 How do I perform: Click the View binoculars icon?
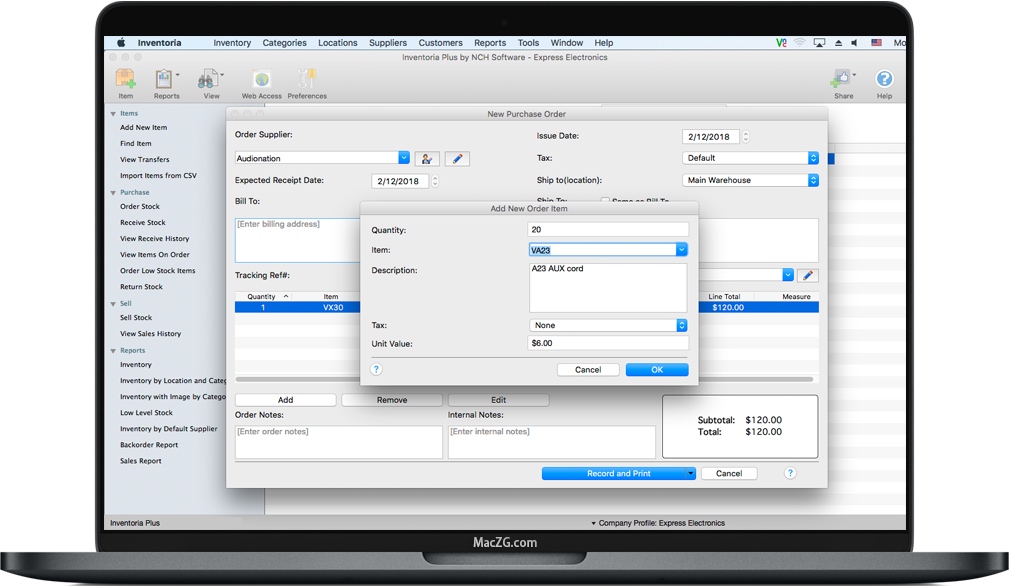(207, 82)
